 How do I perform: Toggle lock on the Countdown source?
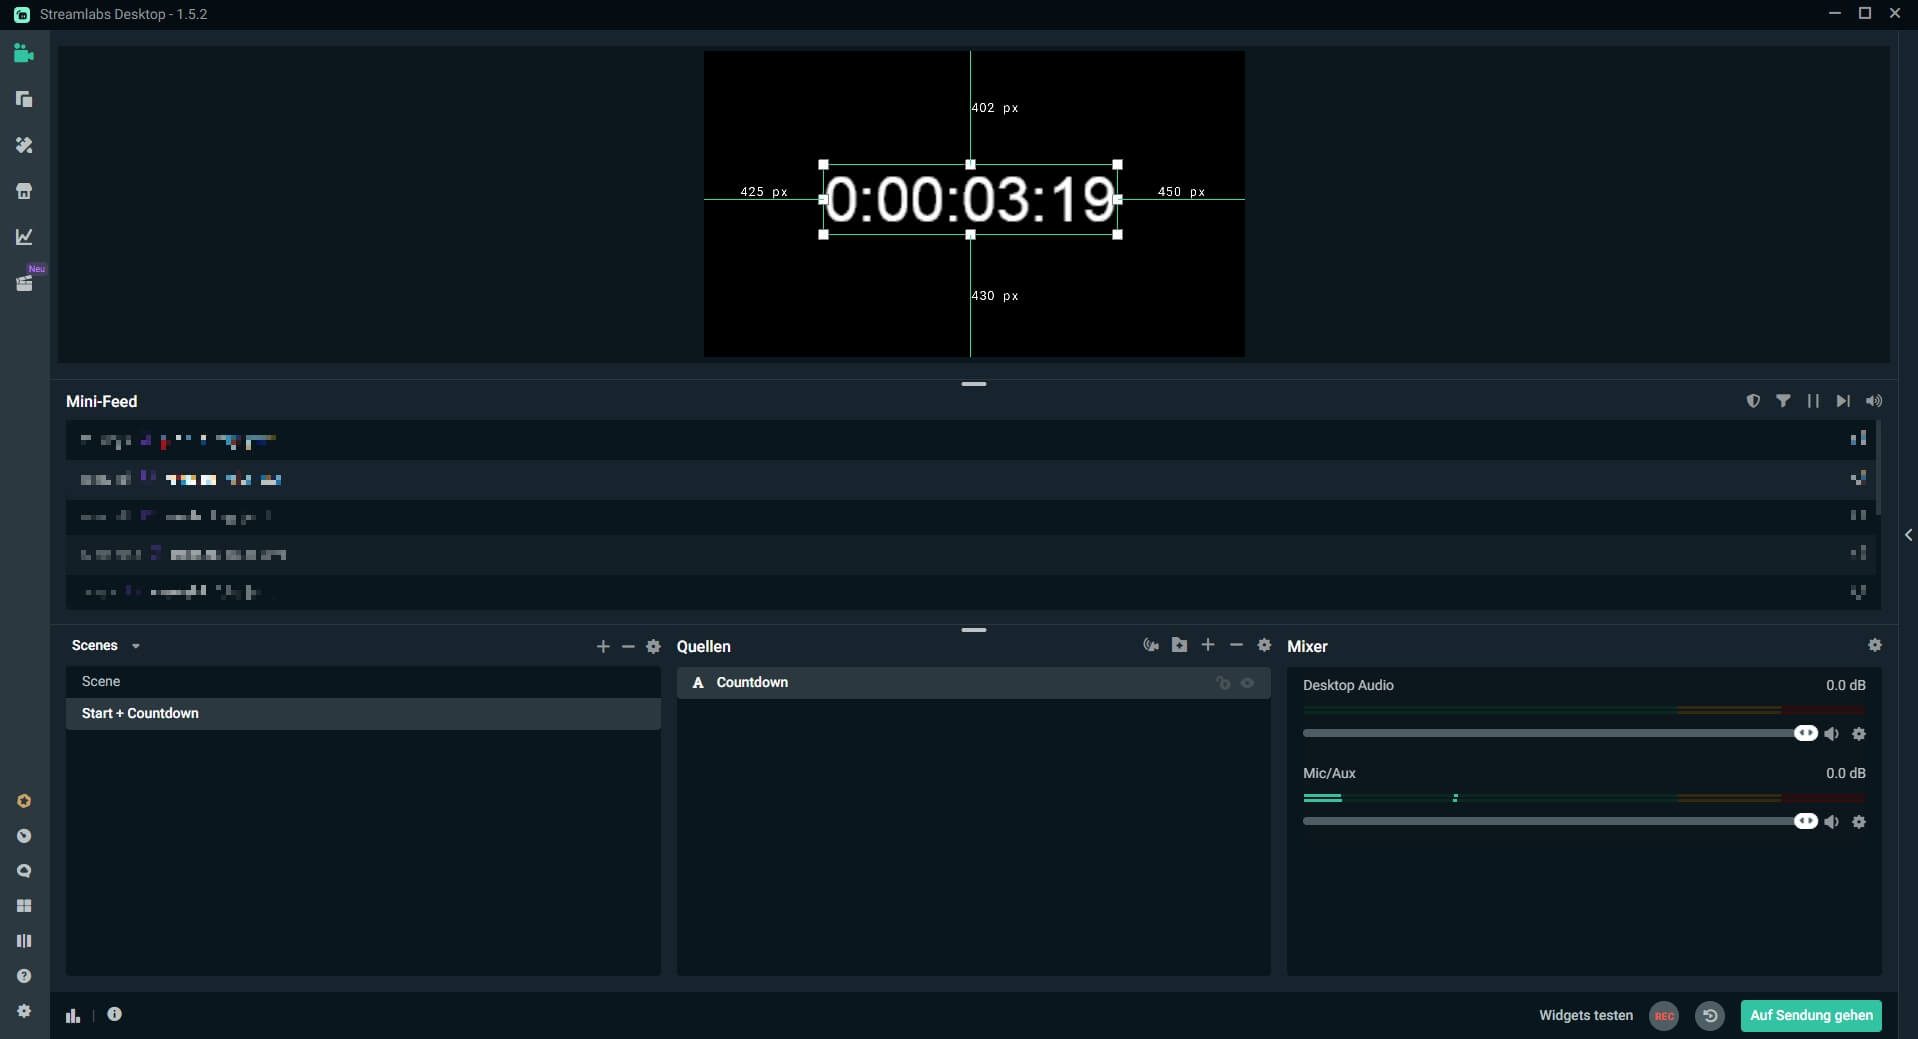1223,683
